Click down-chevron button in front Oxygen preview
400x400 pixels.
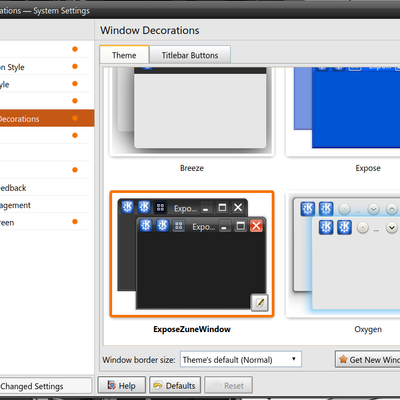coord(392,228)
